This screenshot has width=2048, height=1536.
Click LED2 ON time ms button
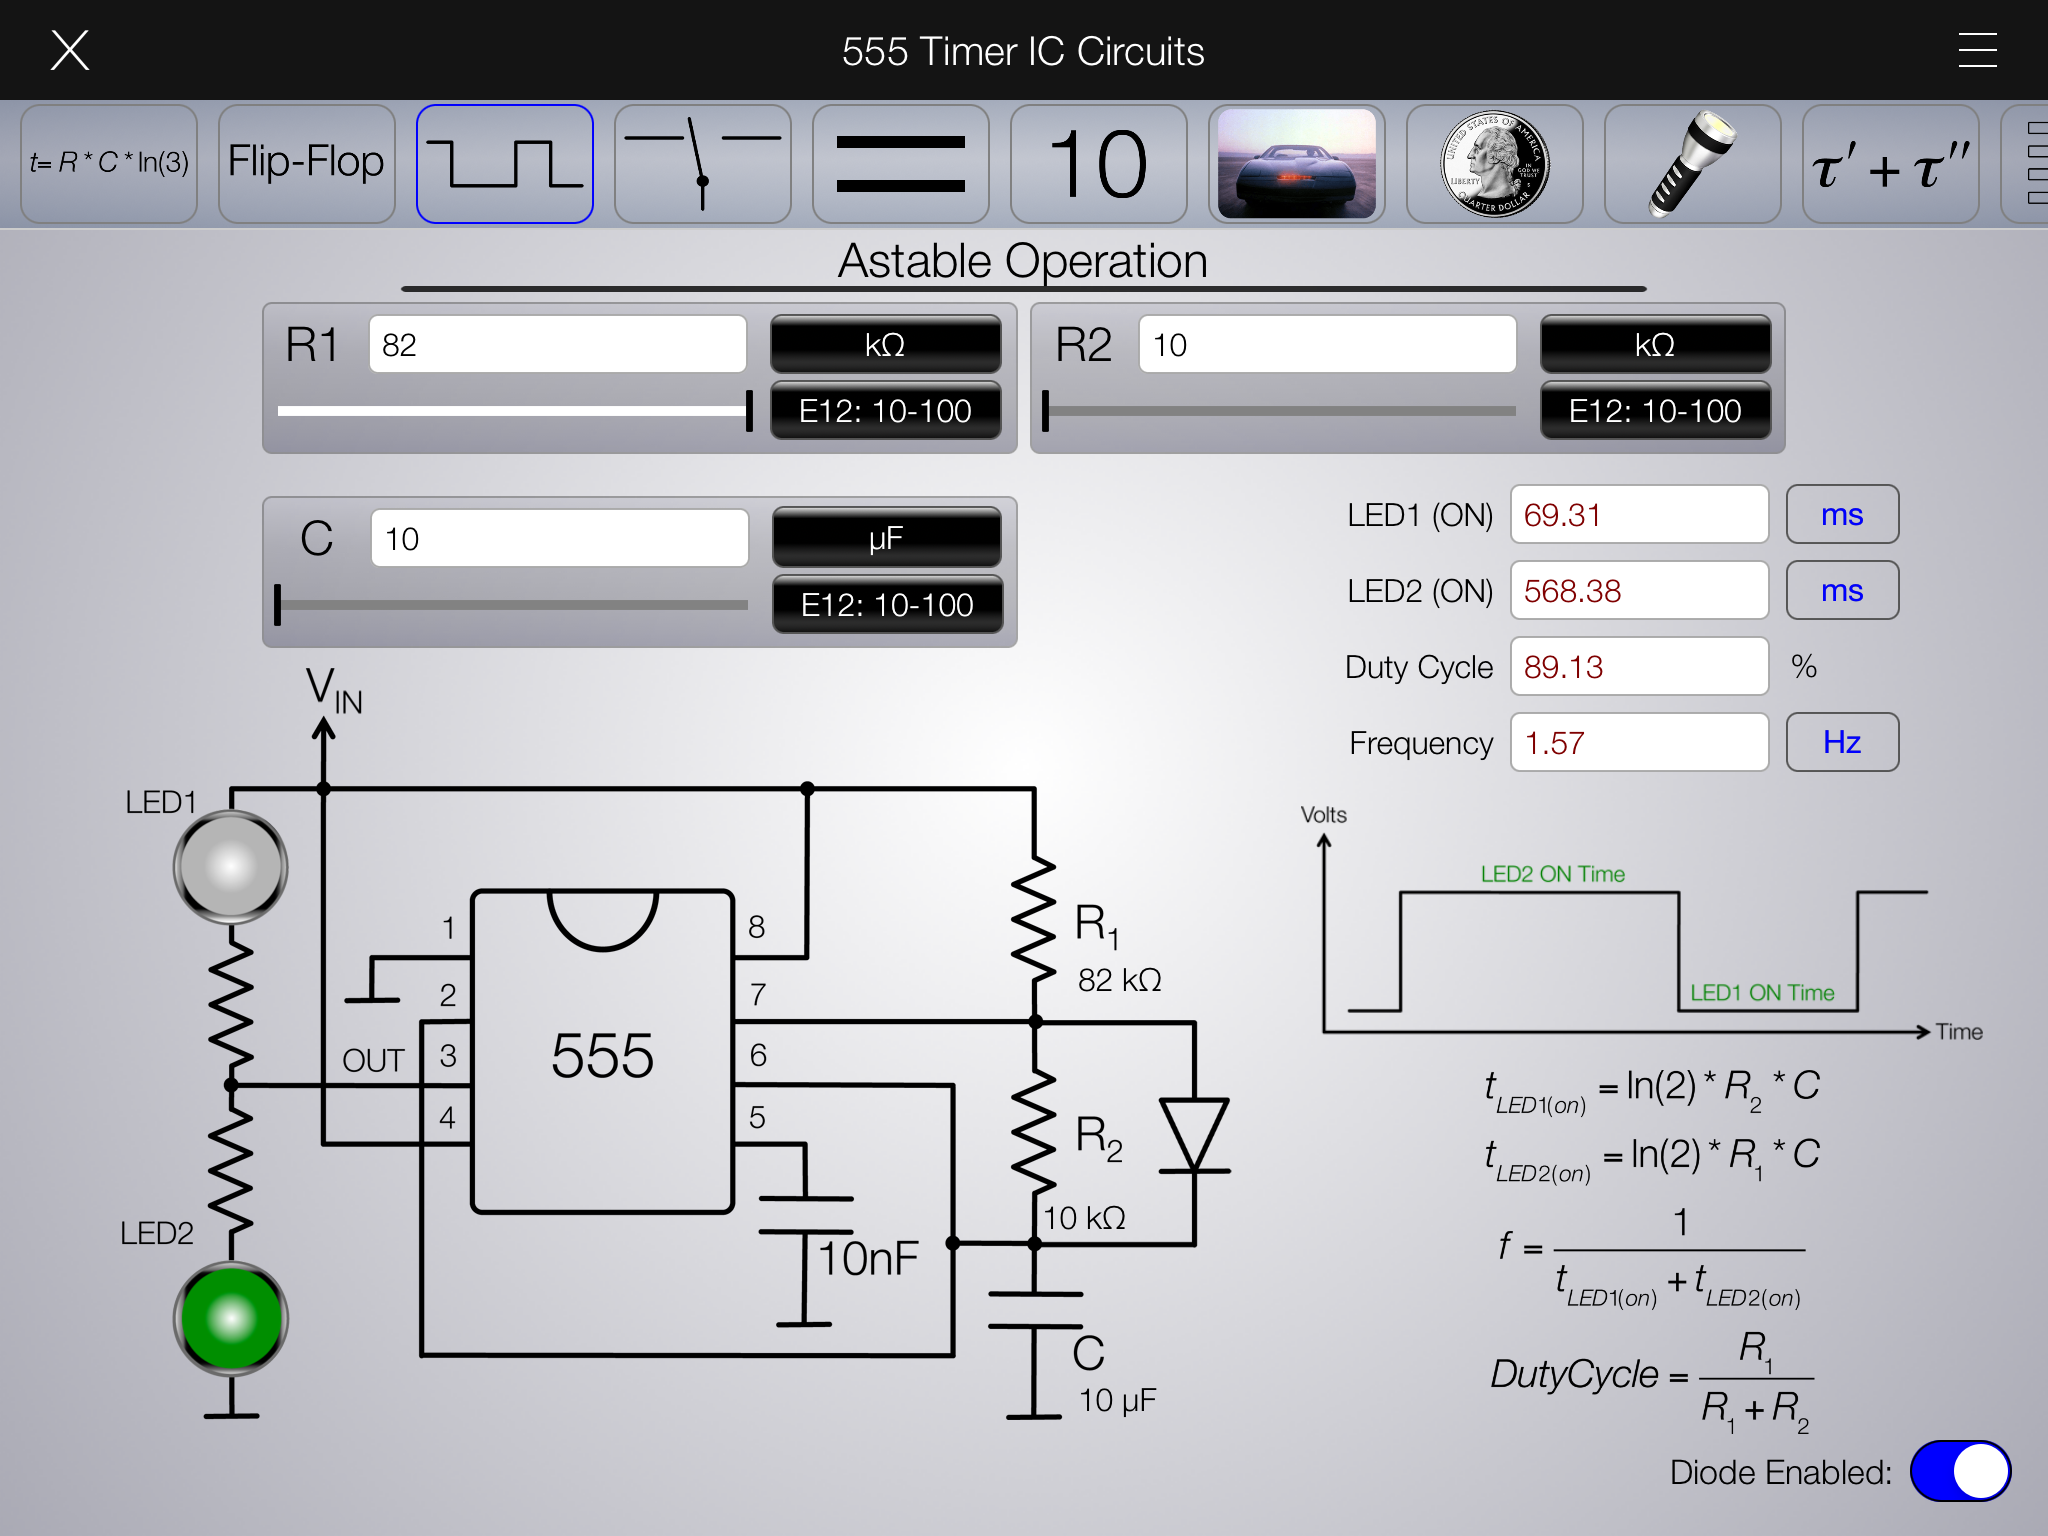tap(1841, 591)
